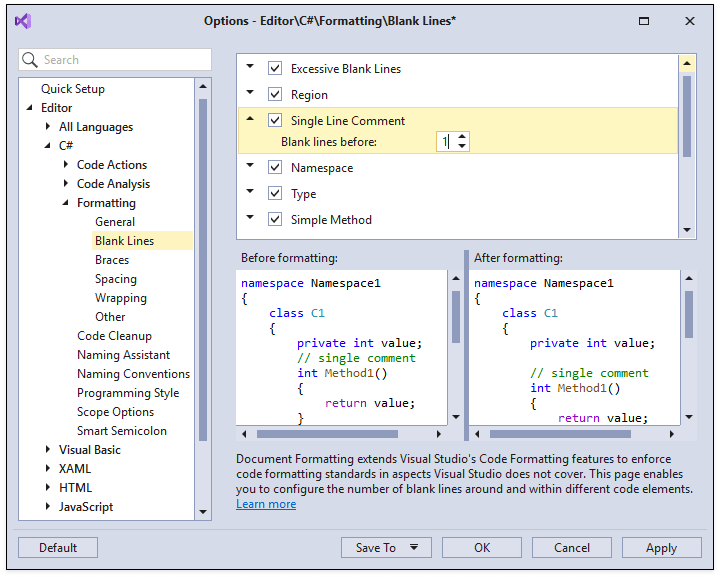The width and height of the screenshot is (720, 578).
Task: Click into the Search input field
Action: pos(124,60)
